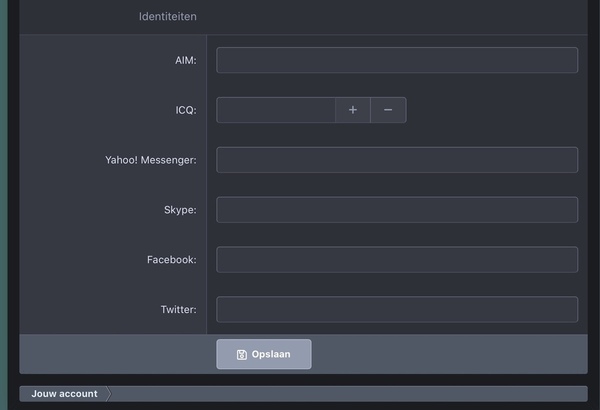Click the arrow after Jouw account breadcrumb
The height and width of the screenshot is (410, 600).
109,394
